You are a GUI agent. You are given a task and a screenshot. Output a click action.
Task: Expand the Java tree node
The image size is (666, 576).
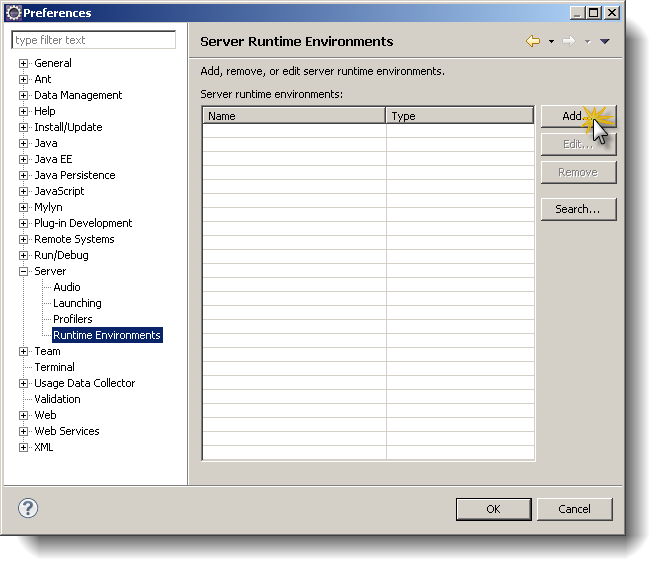pos(23,143)
